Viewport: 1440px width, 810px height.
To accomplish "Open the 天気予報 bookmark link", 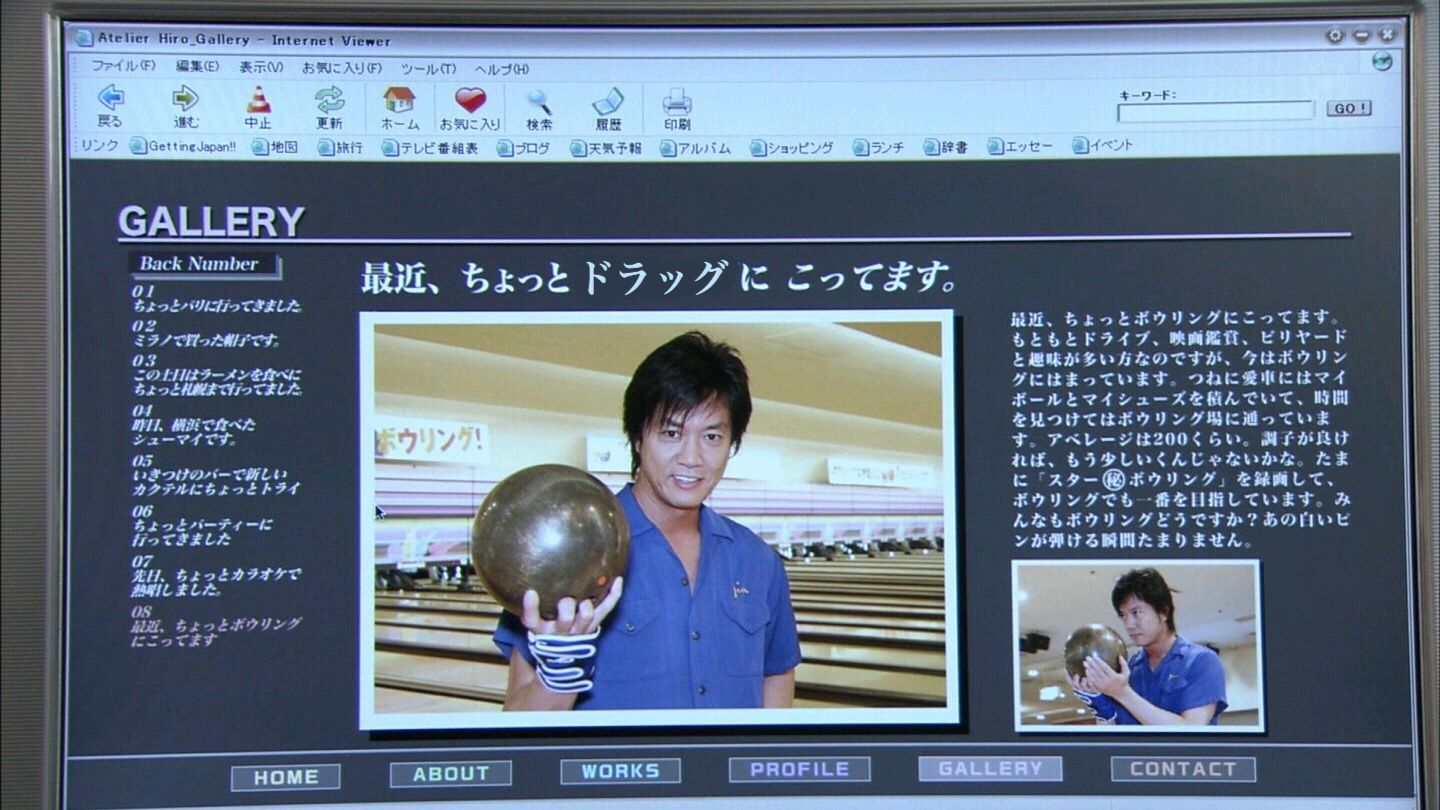I will click(606, 148).
